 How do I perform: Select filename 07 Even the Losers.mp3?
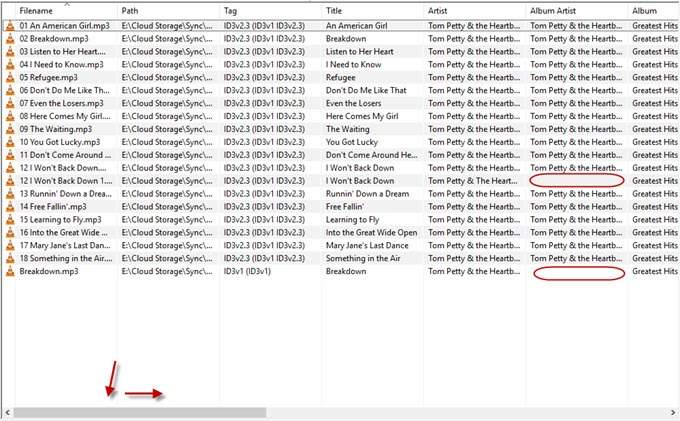pos(62,104)
